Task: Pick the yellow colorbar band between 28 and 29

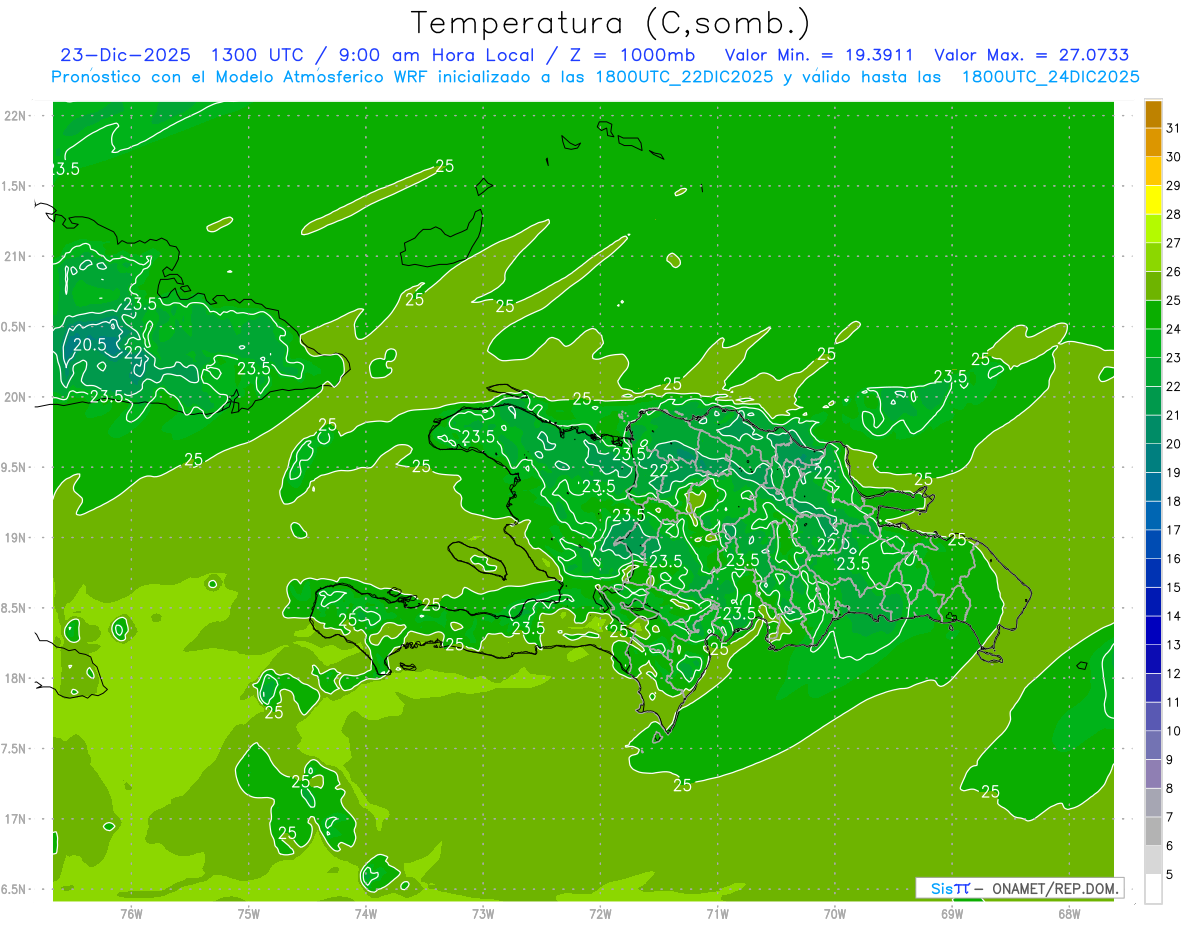Action: pyautogui.click(x=1153, y=200)
